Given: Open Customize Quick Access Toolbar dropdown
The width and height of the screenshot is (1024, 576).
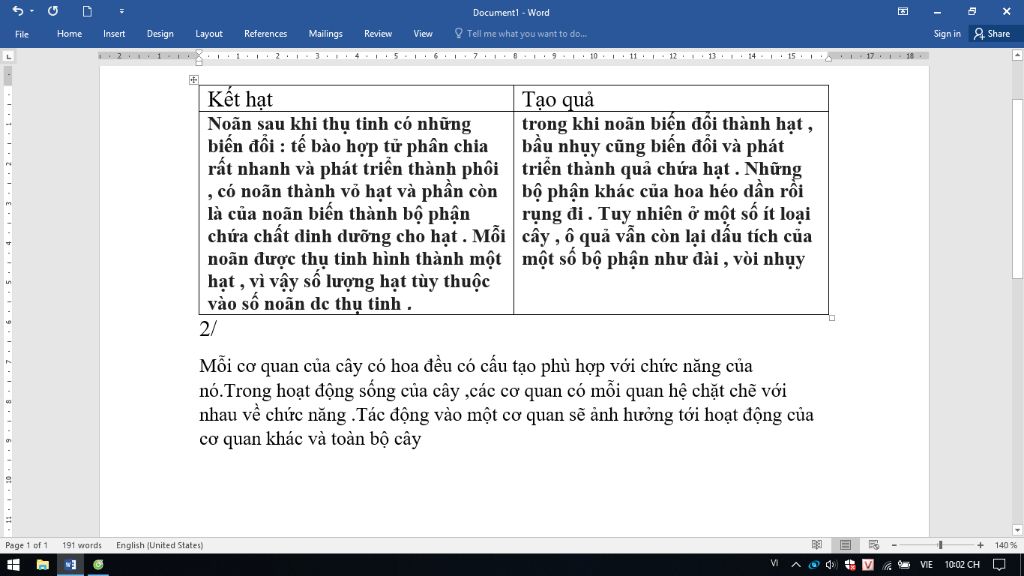Looking at the screenshot, I should pos(121,11).
